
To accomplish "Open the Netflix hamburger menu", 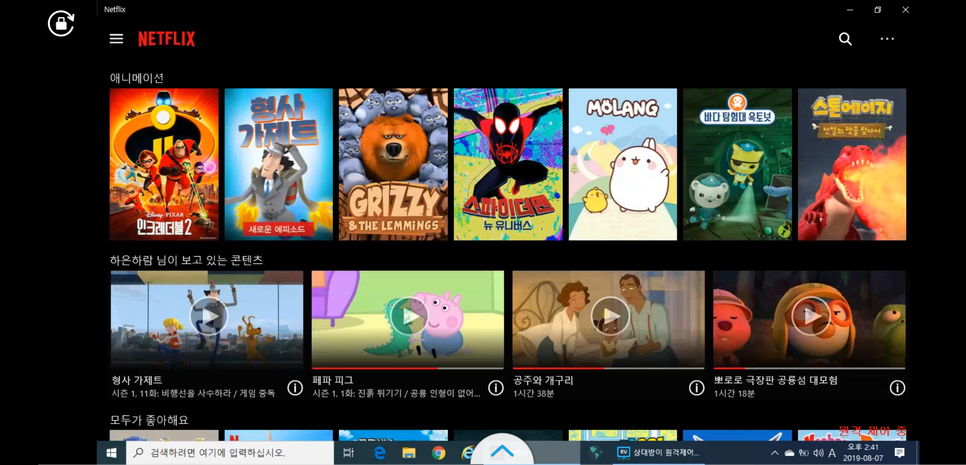I will click(x=116, y=39).
